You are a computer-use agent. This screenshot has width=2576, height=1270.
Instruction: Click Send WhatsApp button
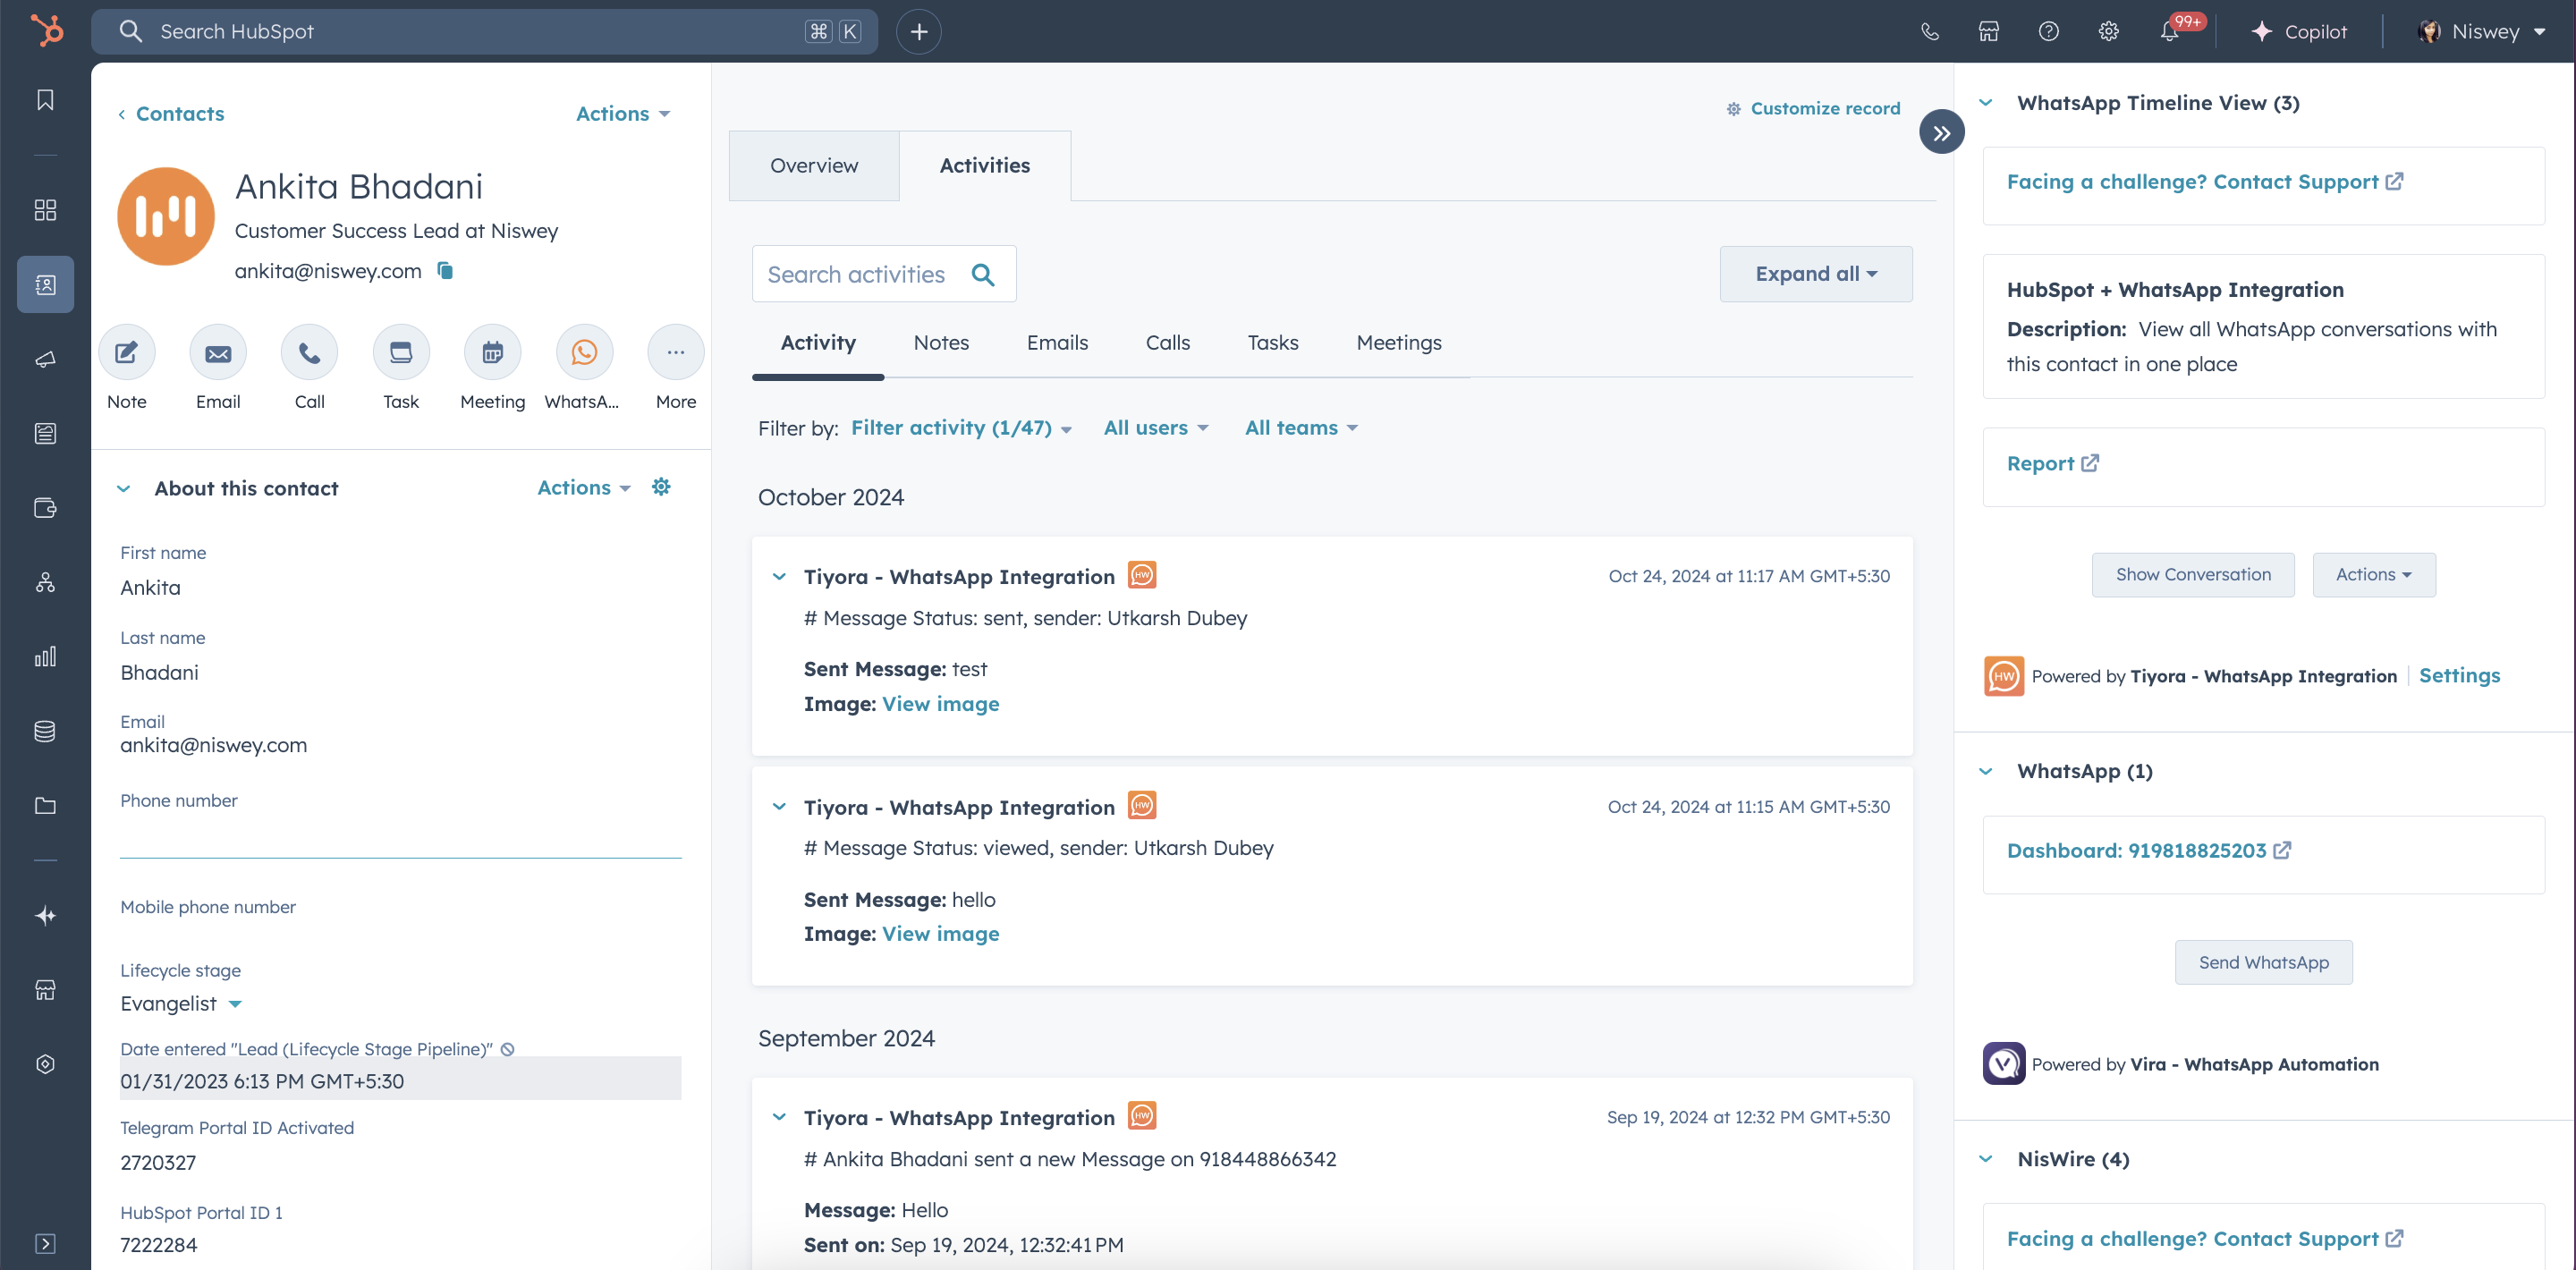[x=2263, y=962]
